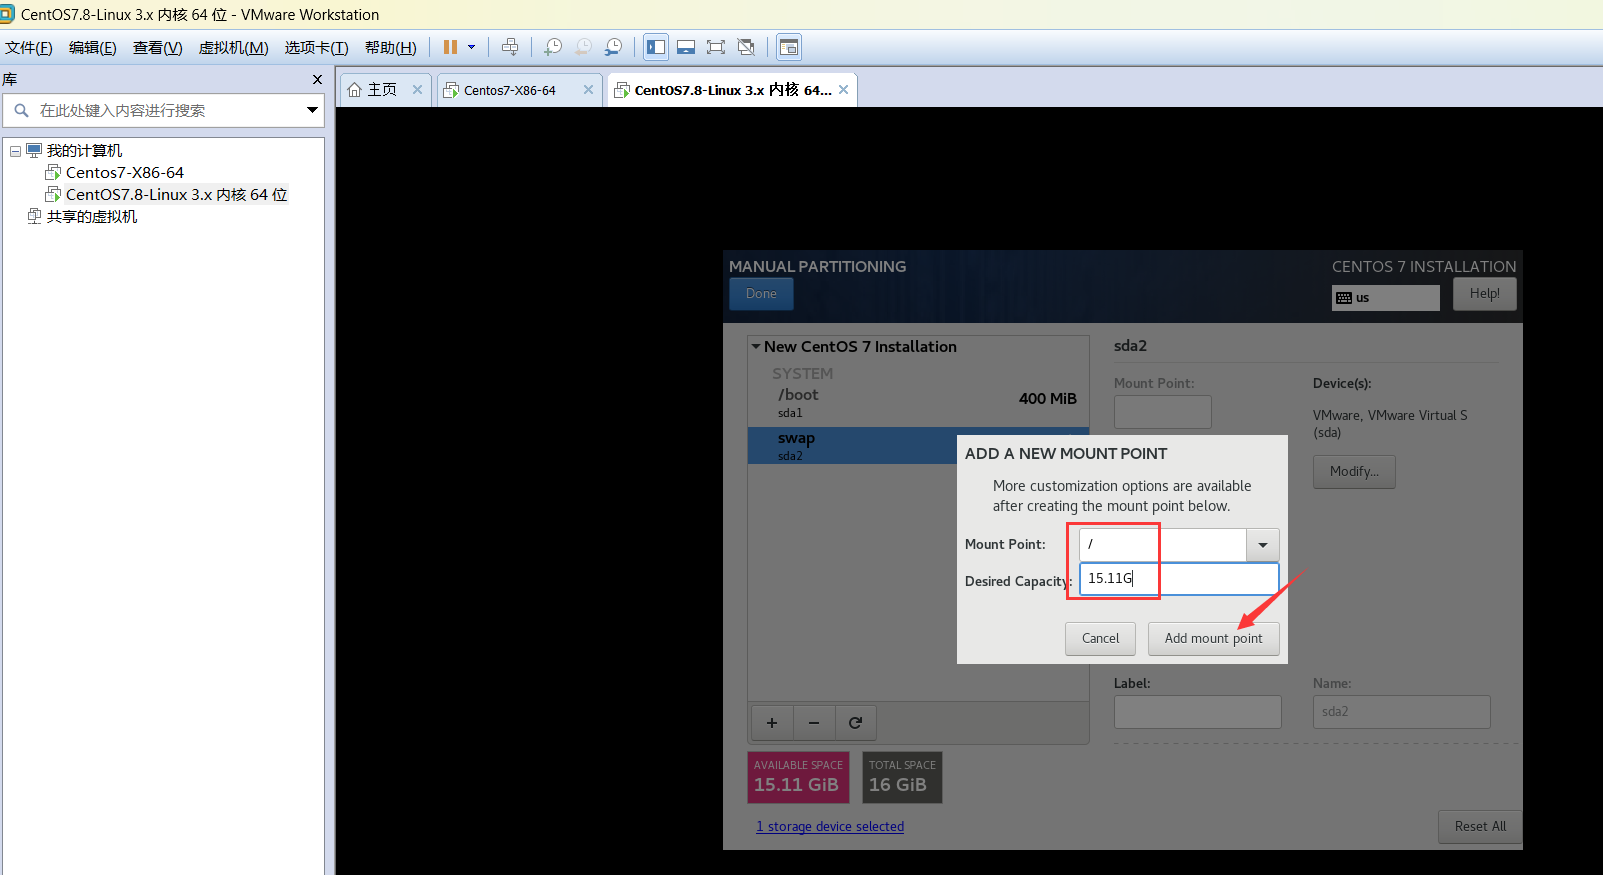The height and width of the screenshot is (875, 1603).
Task: Toggle the console view toolbar icon
Action: tap(789, 47)
